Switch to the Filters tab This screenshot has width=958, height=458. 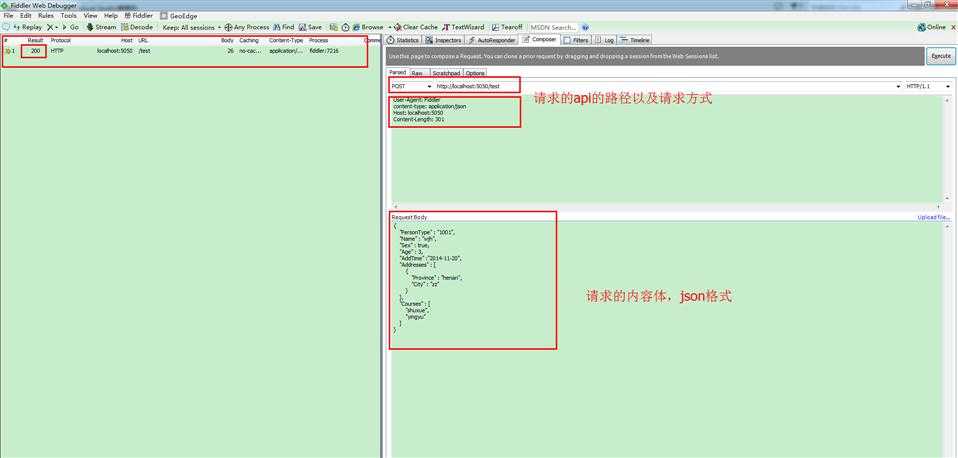pos(576,40)
